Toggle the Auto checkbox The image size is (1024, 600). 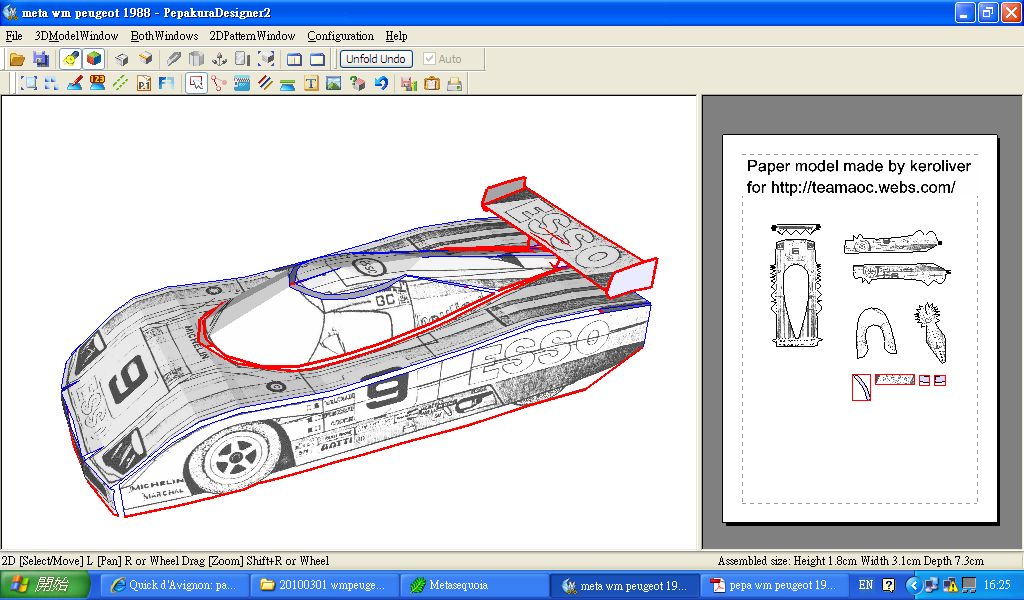click(x=430, y=59)
